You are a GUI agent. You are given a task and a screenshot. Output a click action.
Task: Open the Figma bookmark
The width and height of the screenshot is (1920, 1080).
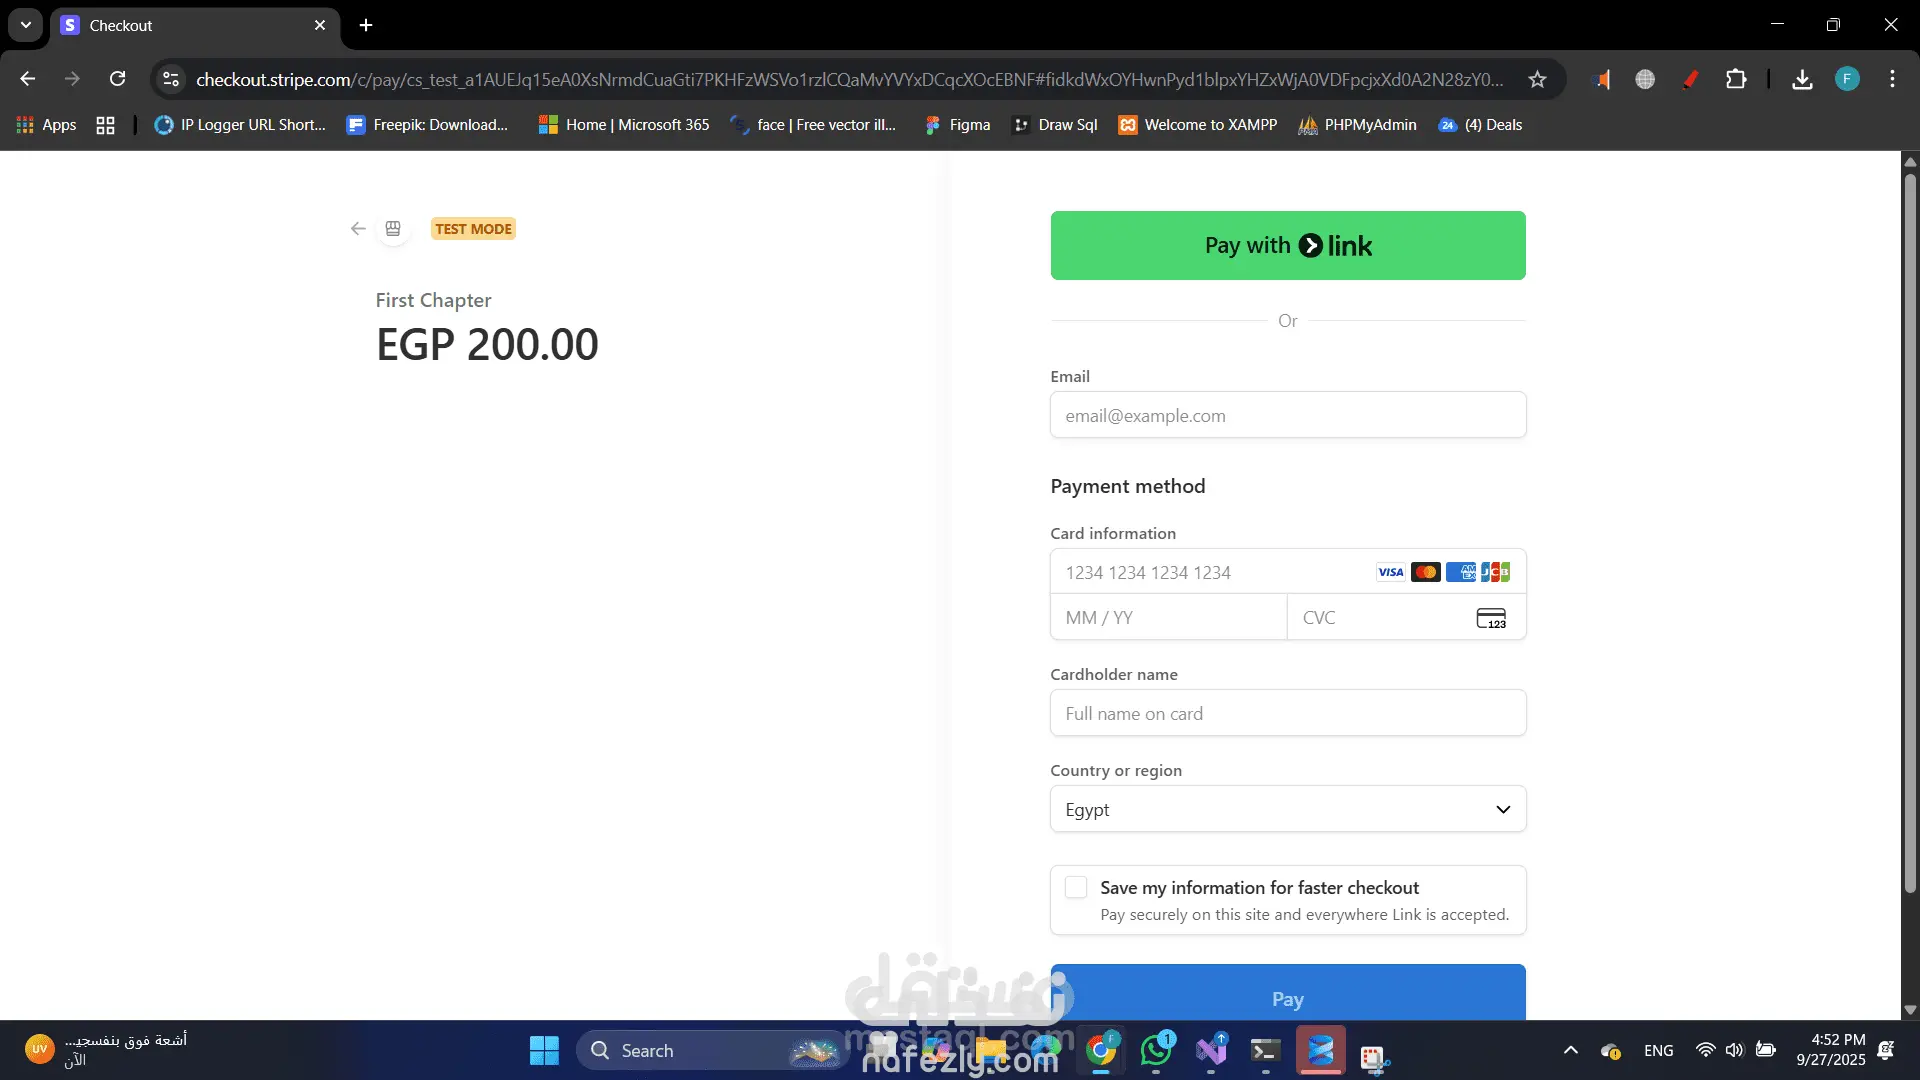(x=957, y=125)
